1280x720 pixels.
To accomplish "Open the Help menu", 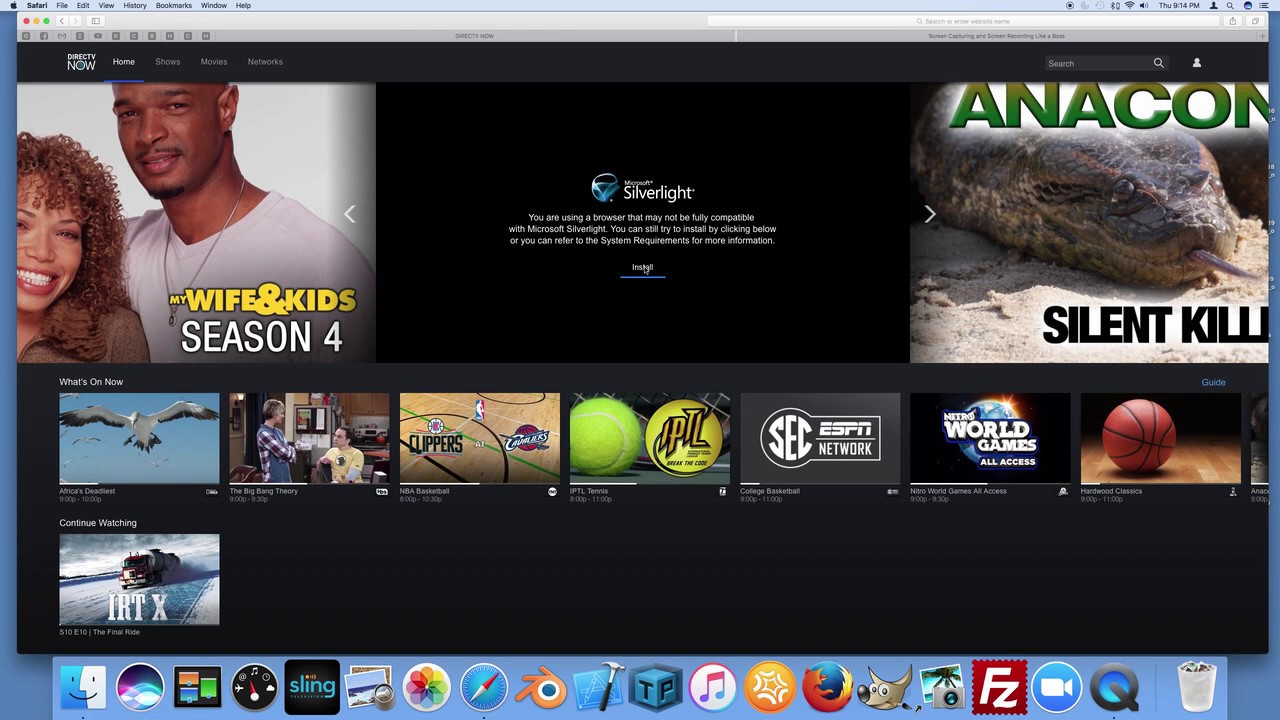I will [x=243, y=5].
